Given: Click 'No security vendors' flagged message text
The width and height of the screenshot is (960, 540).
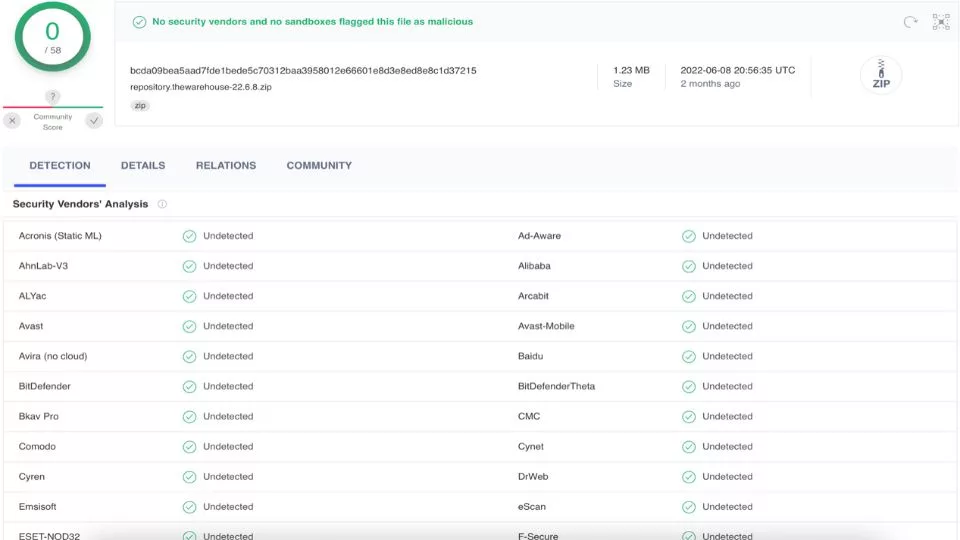Looking at the screenshot, I should tap(312, 21).
